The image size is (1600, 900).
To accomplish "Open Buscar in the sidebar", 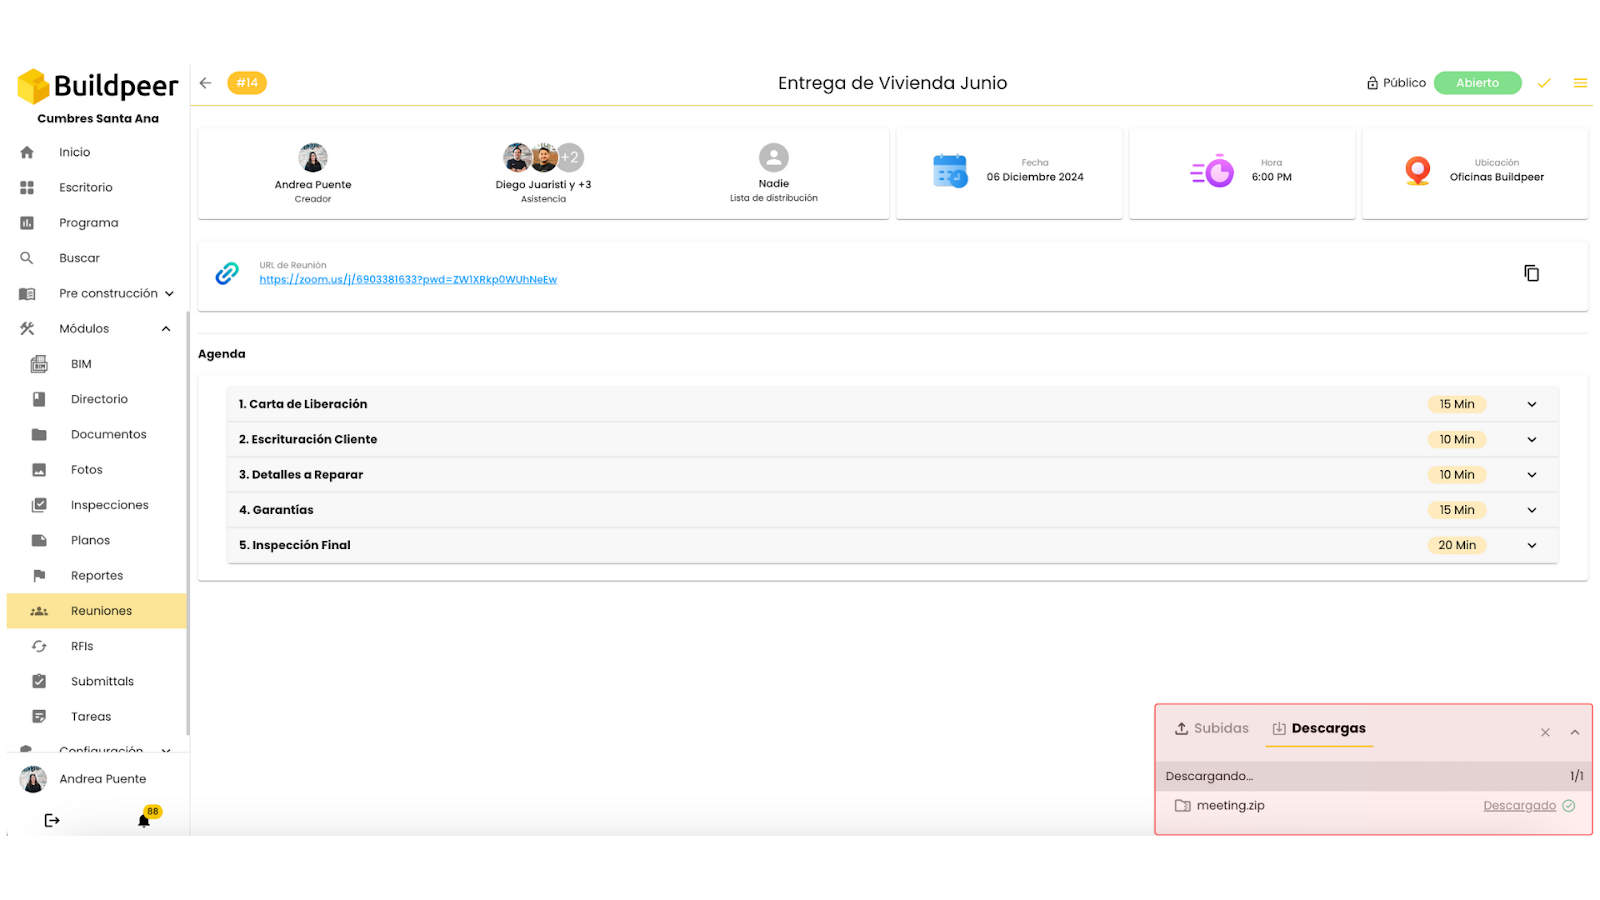I will click(79, 258).
